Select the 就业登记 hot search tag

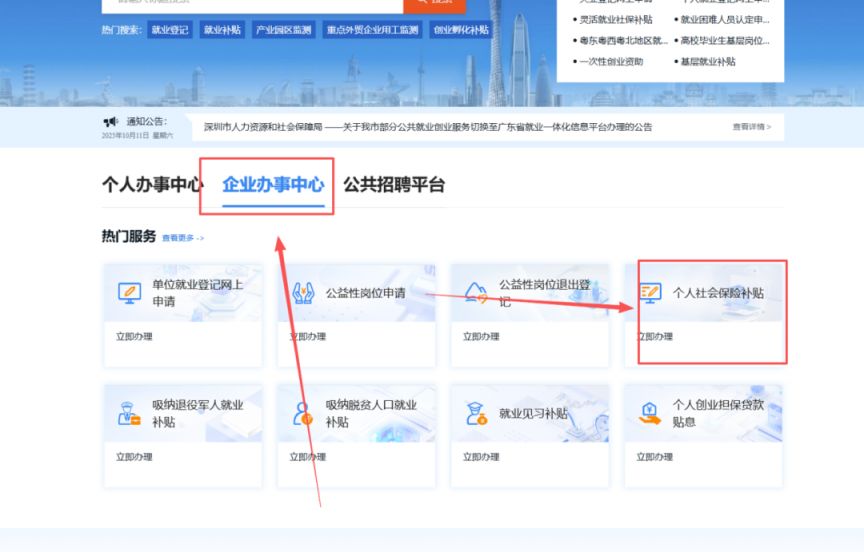click(169, 30)
